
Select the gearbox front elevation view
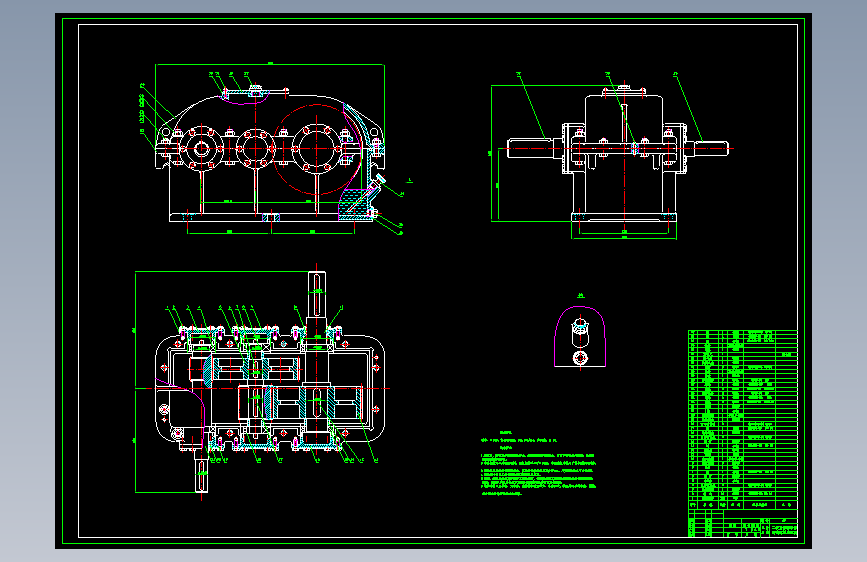click(x=271, y=152)
